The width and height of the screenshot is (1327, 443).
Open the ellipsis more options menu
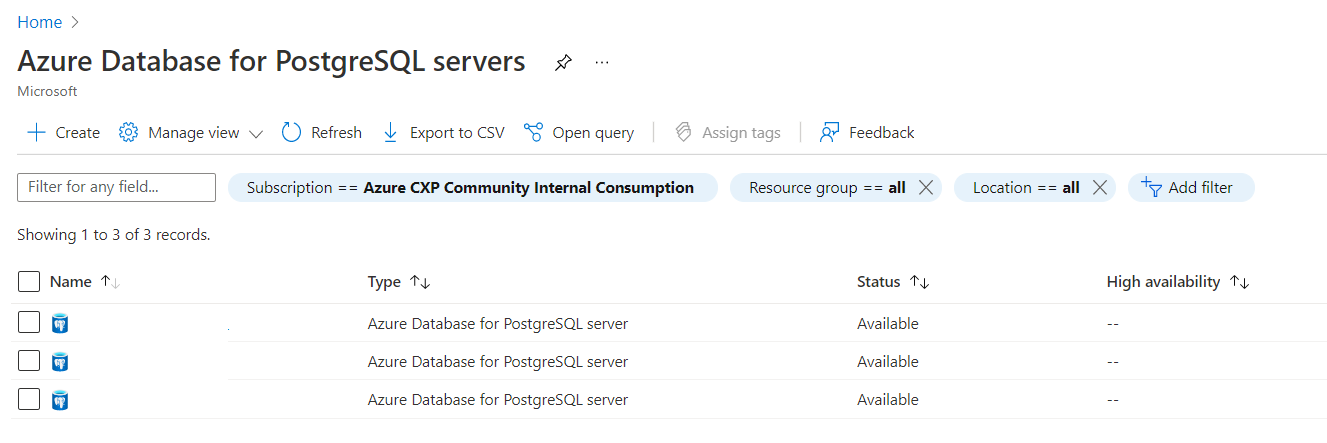click(x=602, y=62)
